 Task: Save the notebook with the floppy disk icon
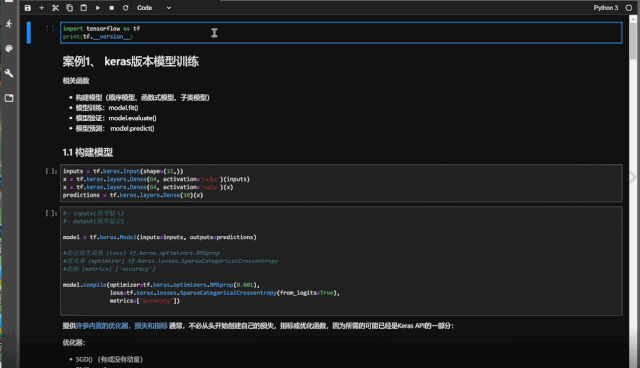[x=28, y=8]
